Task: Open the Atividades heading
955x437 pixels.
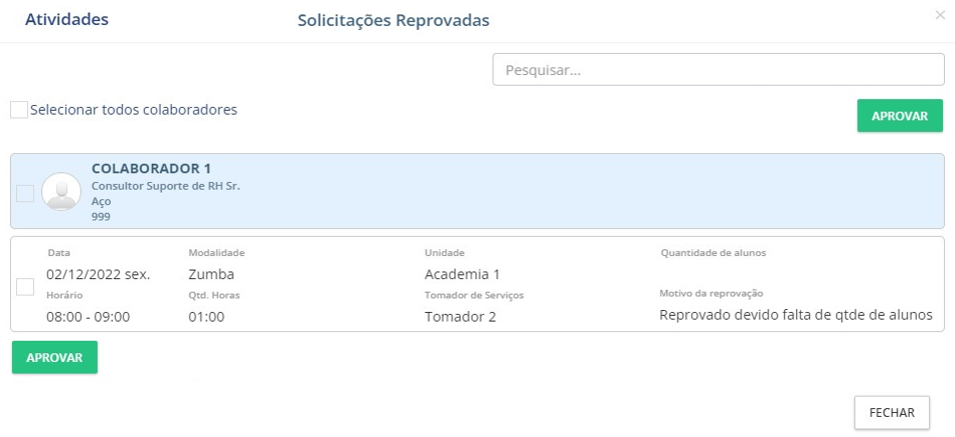Action: pyautogui.click(x=66, y=20)
